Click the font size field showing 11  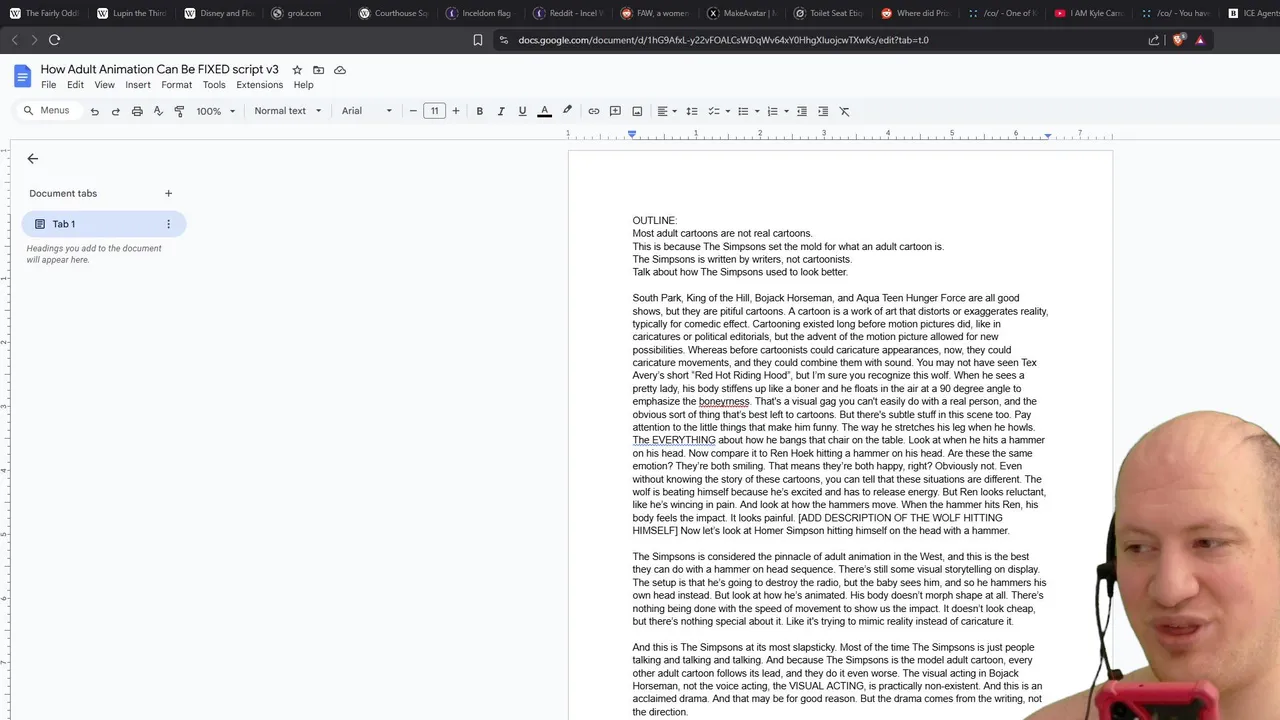click(434, 111)
